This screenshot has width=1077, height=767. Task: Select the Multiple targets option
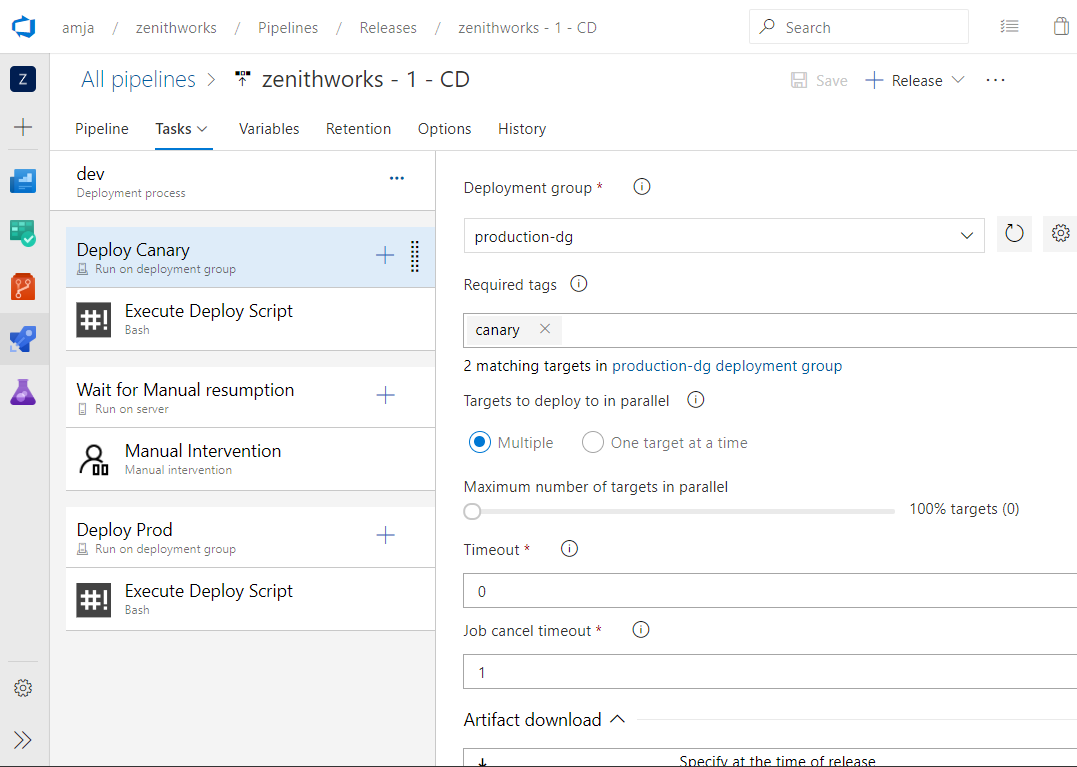[482, 442]
